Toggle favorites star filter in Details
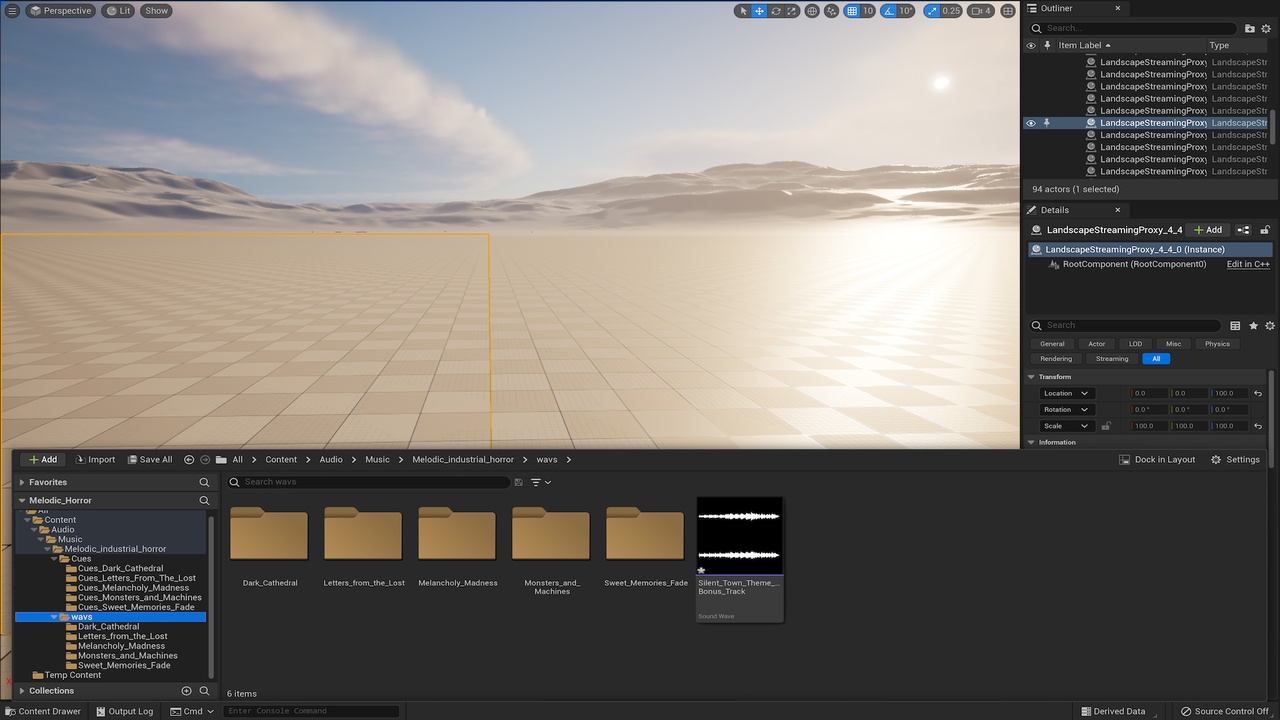The image size is (1280, 720). [1253, 326]
